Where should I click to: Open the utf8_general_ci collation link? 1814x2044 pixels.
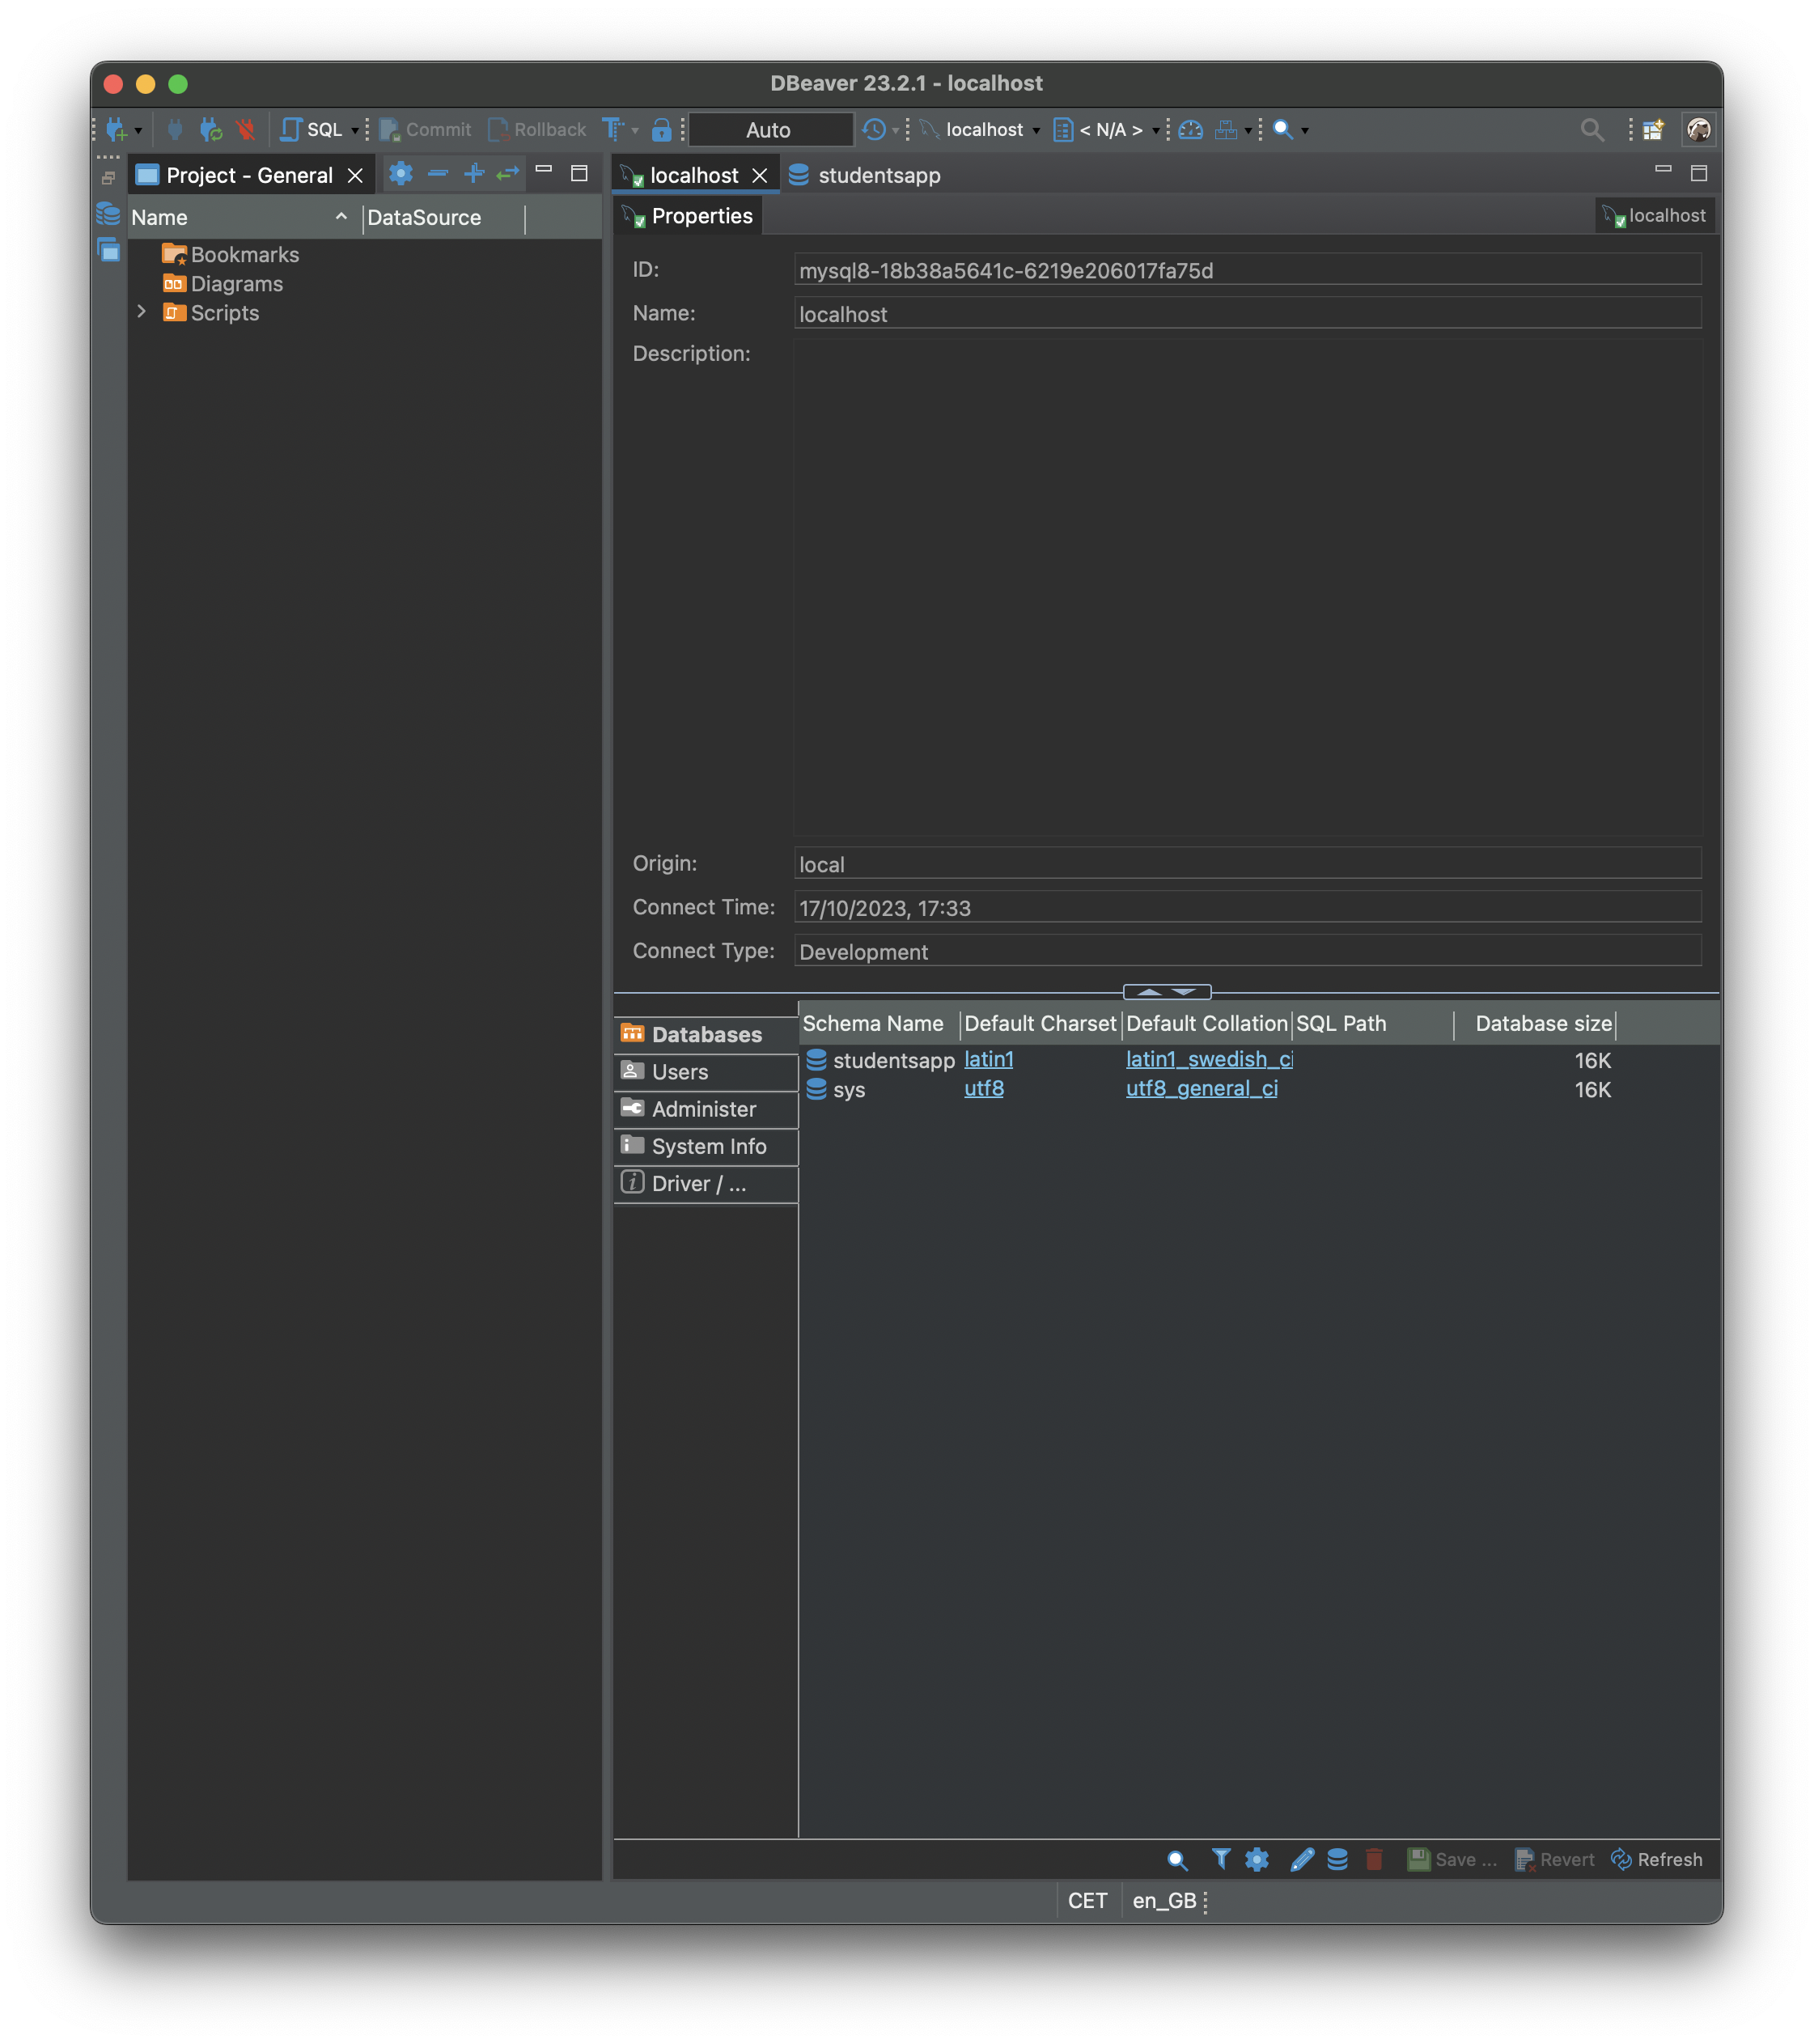tap(1201, 1088)
